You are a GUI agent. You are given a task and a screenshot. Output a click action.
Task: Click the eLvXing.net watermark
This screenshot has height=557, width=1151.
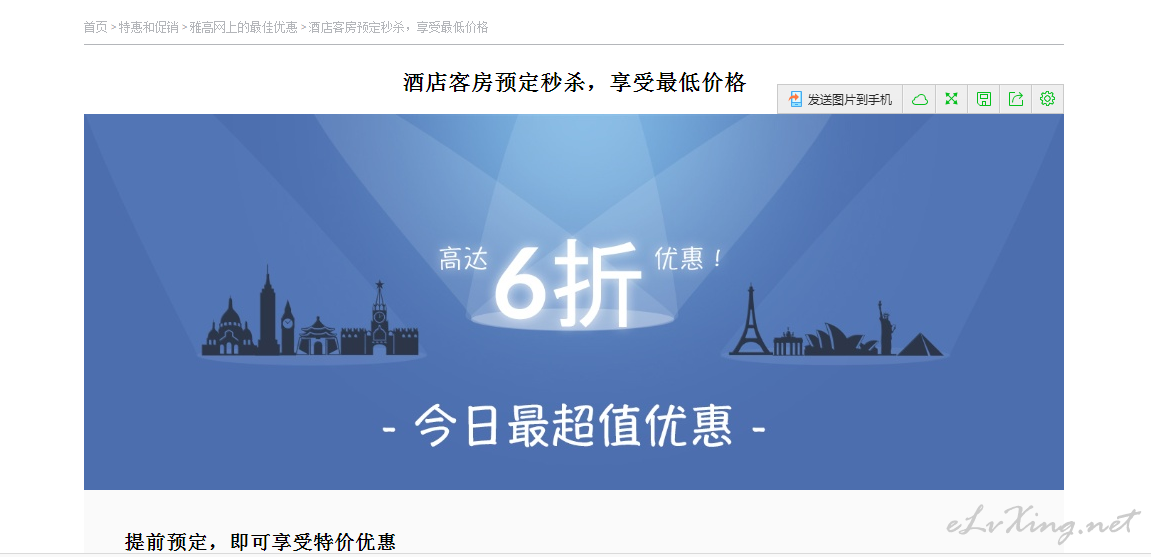click(1042, 523)
